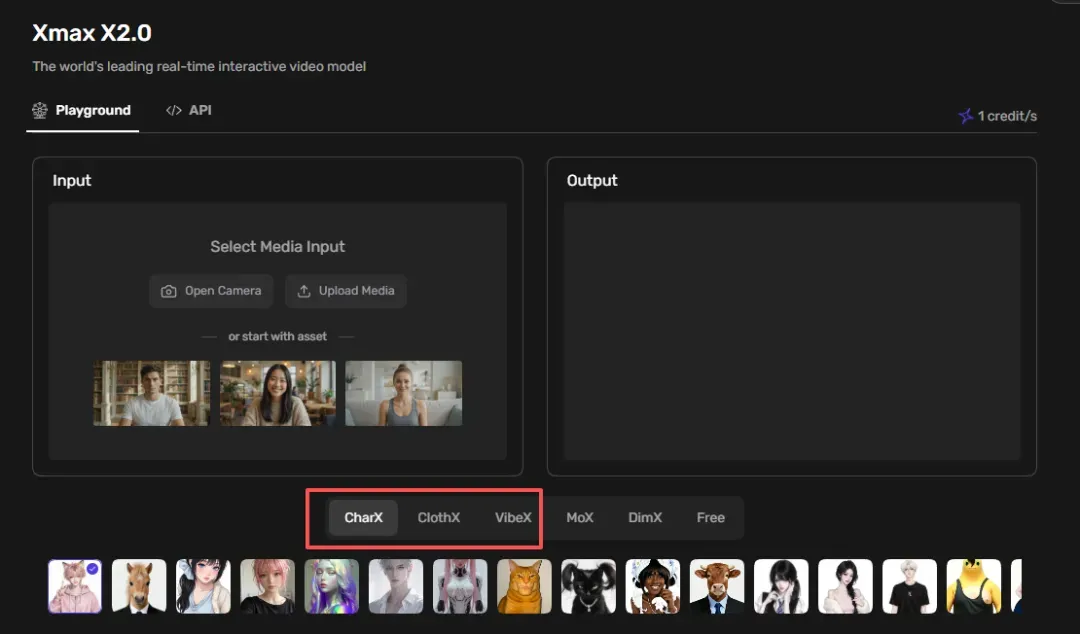Choose the yellow duck avatar

pyautogui.click(x=974, y=586)
